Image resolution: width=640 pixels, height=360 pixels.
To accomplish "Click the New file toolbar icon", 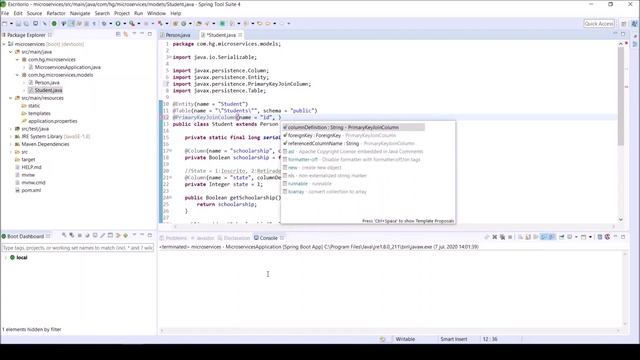I will coord(4,24).
